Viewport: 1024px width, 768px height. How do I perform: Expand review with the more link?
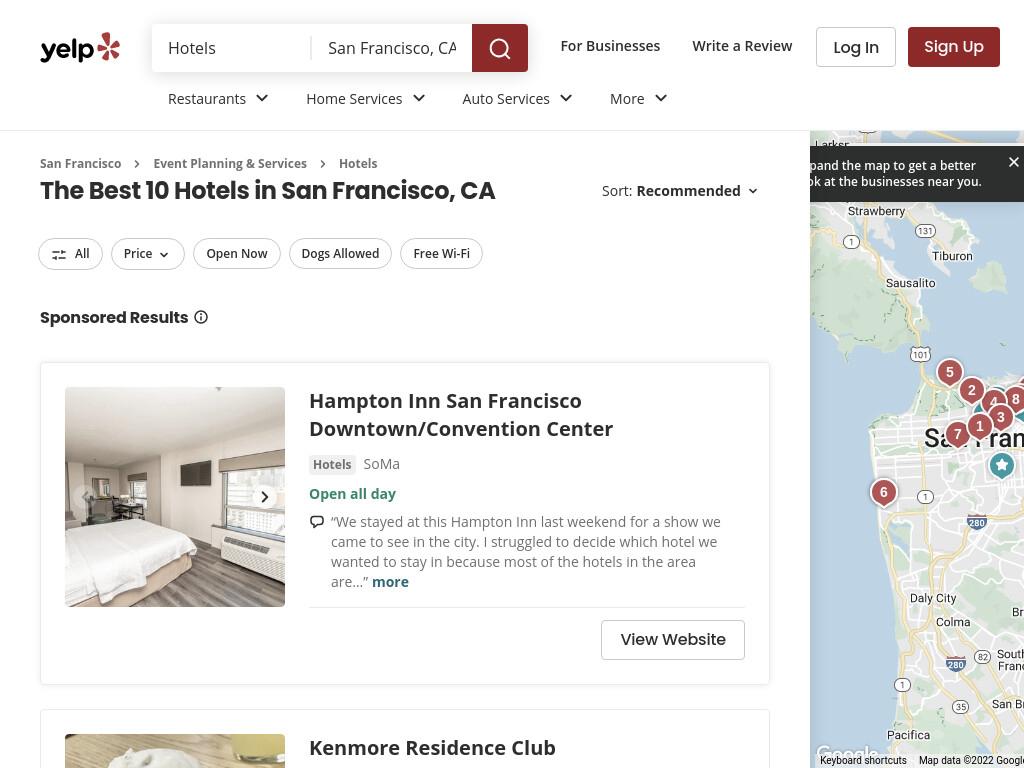coord(391,582)
